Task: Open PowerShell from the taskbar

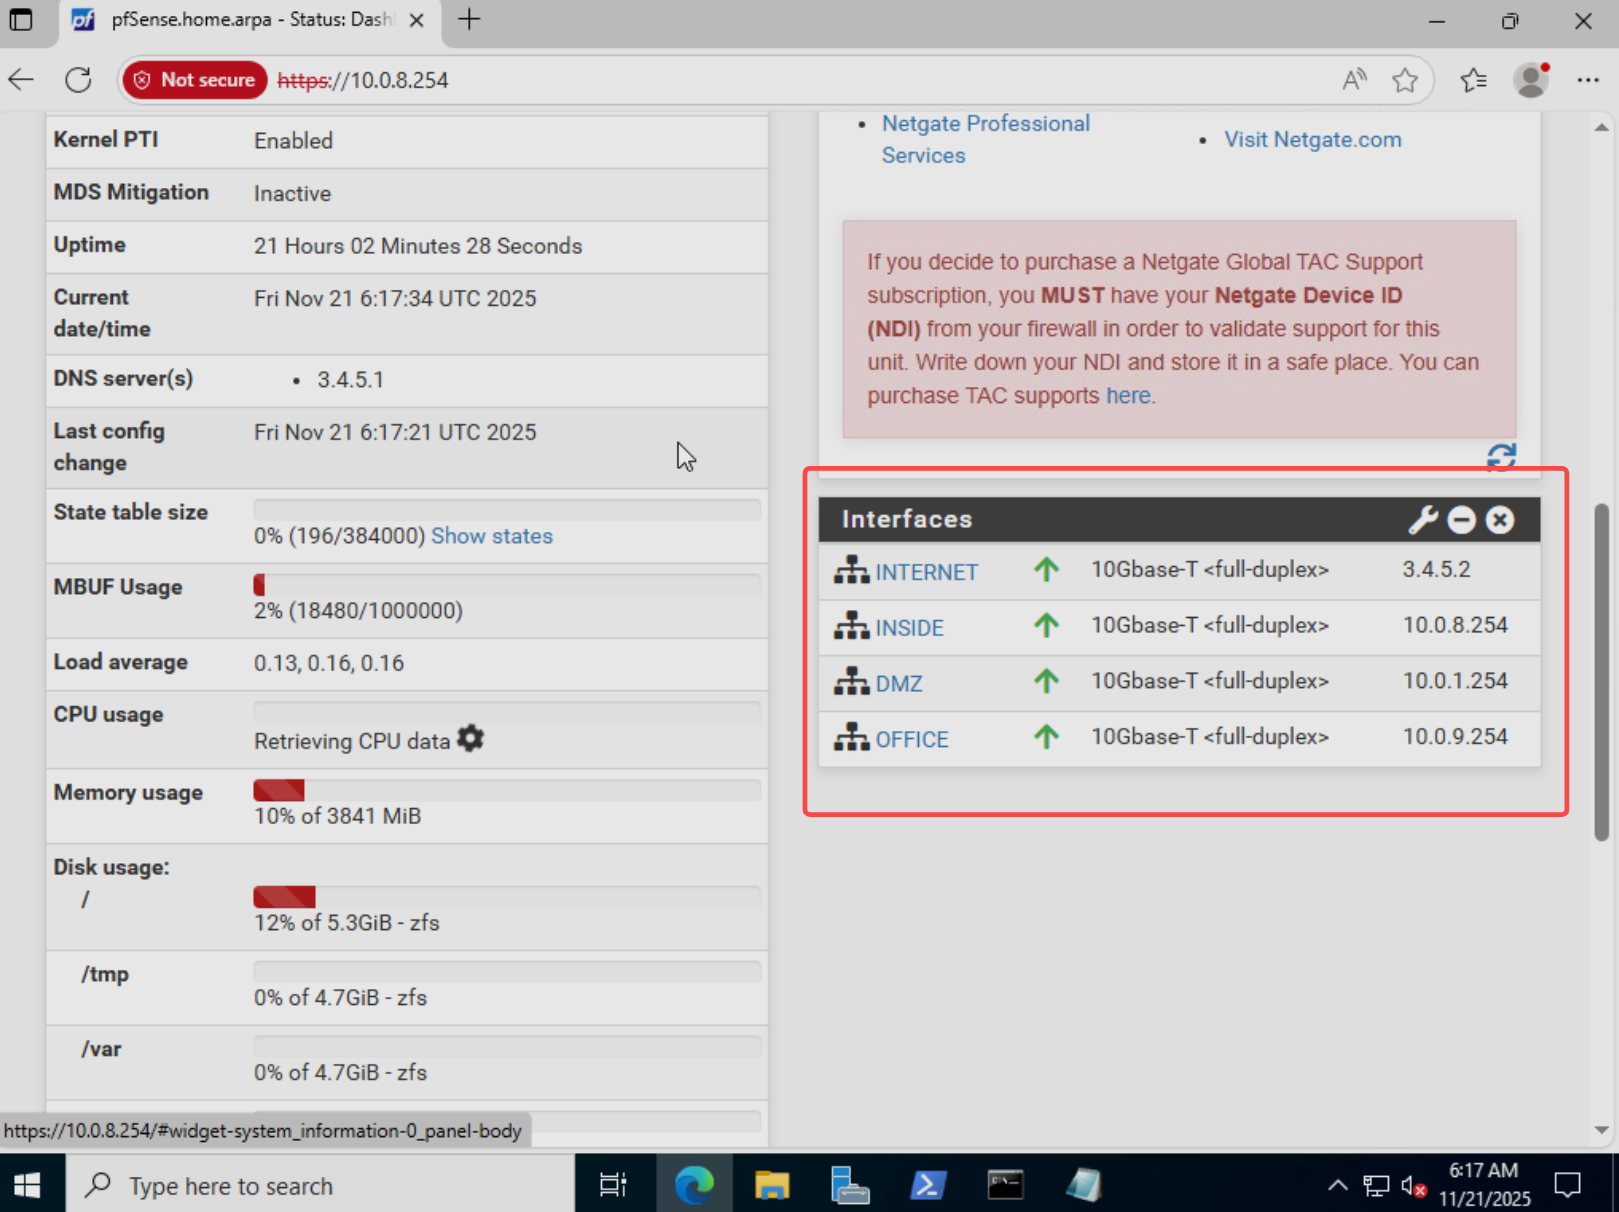Action: click(x=928, y=1186)
